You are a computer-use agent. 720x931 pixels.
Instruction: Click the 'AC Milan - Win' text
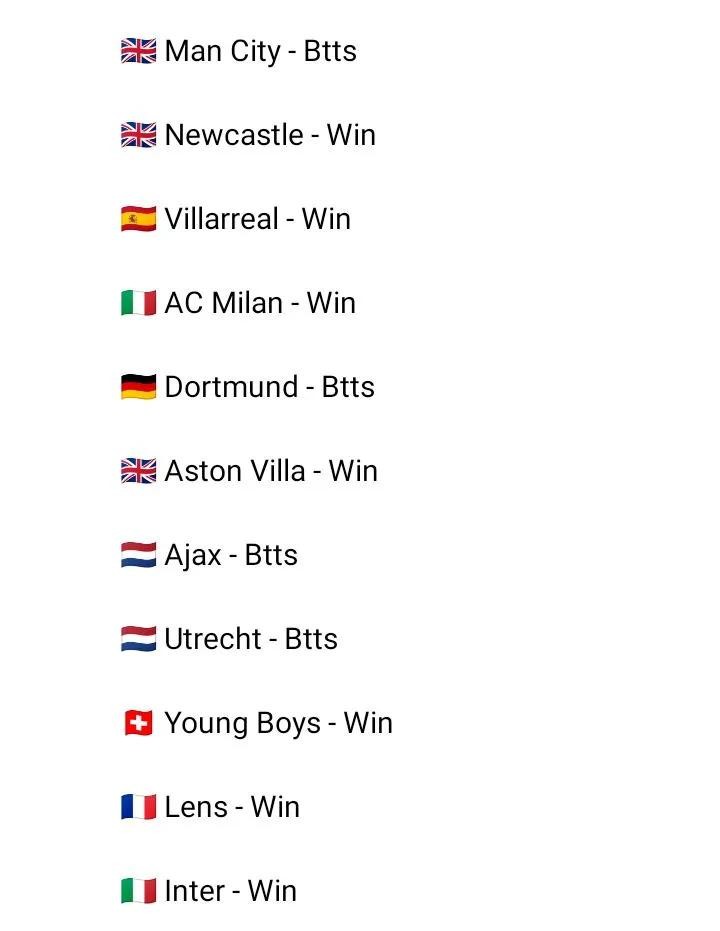(260, 303)
